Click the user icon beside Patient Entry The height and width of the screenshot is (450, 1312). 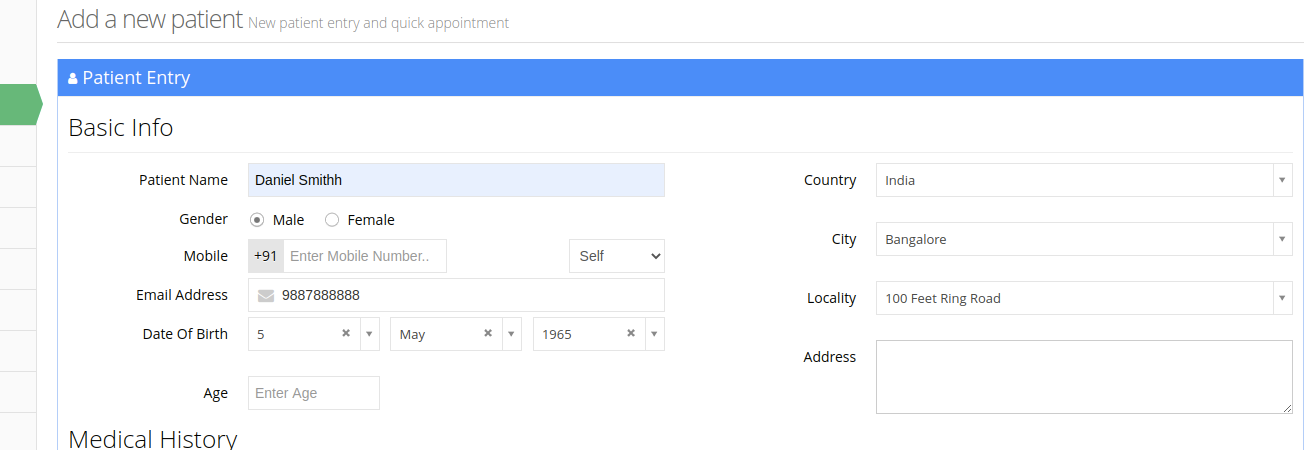(73, 78)
